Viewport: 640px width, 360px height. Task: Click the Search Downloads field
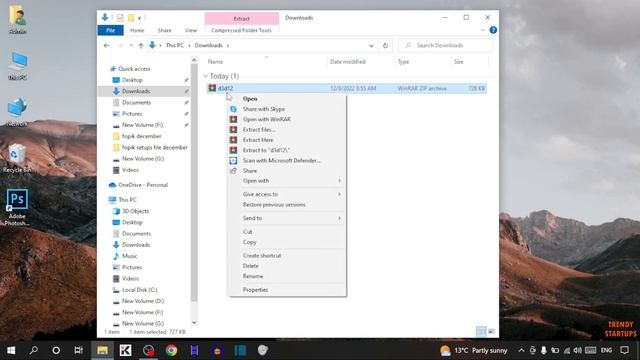[x=446, y=45]
